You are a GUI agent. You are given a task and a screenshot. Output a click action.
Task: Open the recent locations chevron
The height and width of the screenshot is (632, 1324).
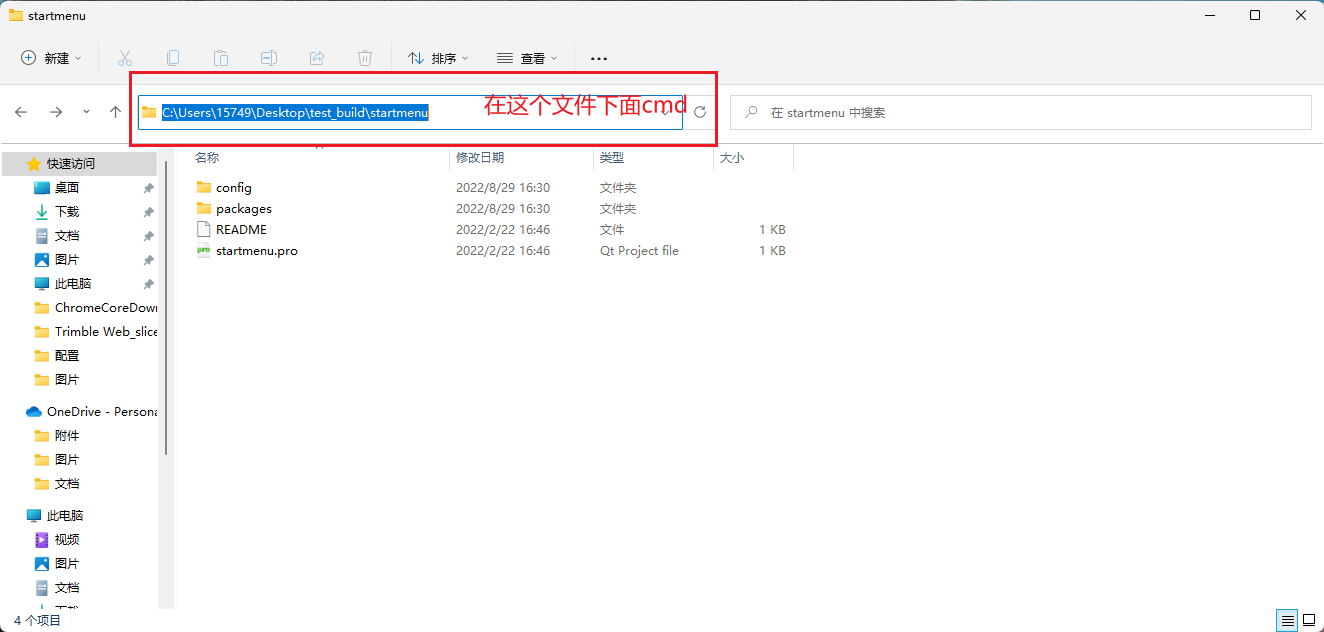pos(86,112)
